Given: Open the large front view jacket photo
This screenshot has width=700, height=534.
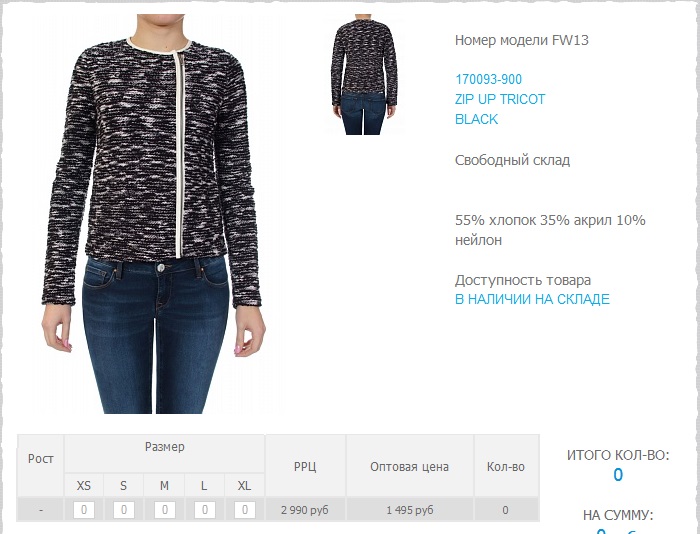Looking at the screenshot, I should coord(154,213).
